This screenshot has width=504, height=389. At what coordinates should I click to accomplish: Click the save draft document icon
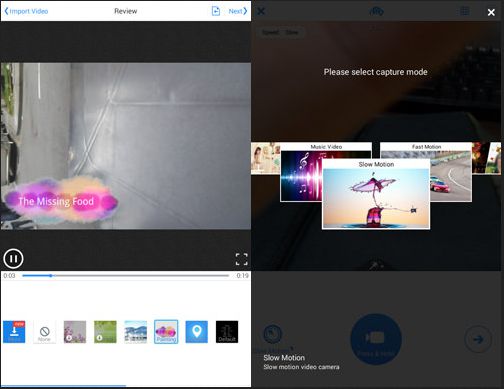(216, 11)
